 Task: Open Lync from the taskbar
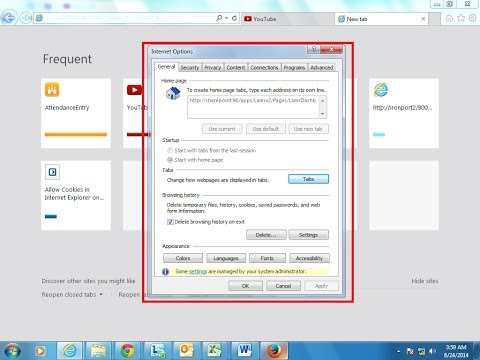tap(157, 351)
